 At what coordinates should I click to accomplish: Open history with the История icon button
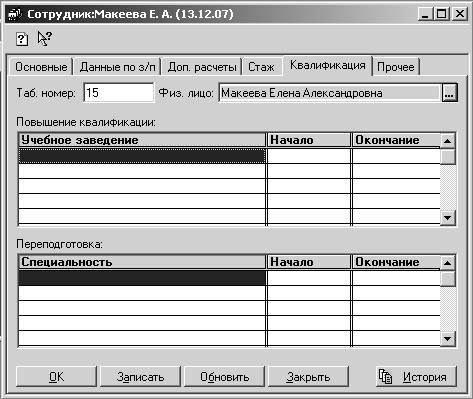[416, 377]
